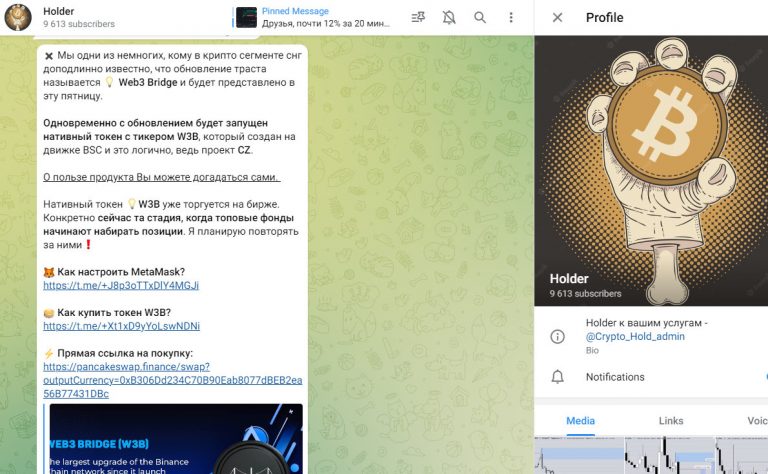
Task: Select the Voice tab
Action: click(x=756, y=421)
